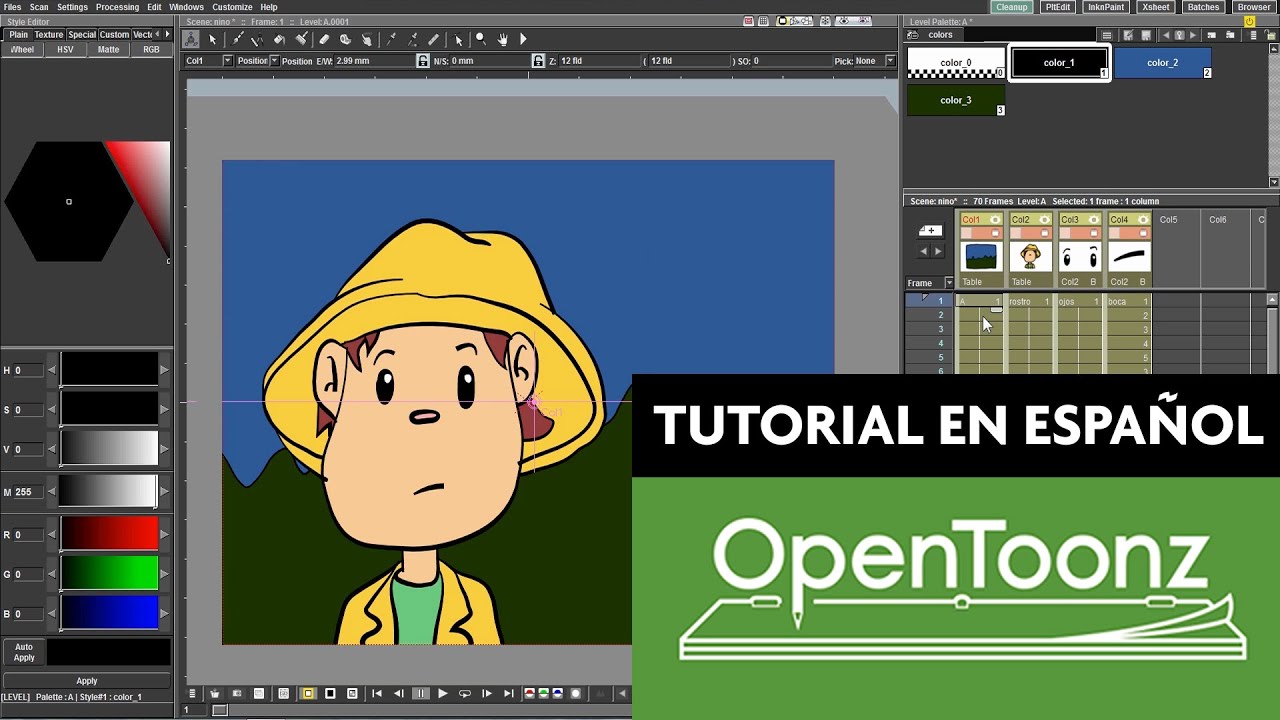
Task: Click the Col2 character thumbnail
Action: coord(1030,257)
